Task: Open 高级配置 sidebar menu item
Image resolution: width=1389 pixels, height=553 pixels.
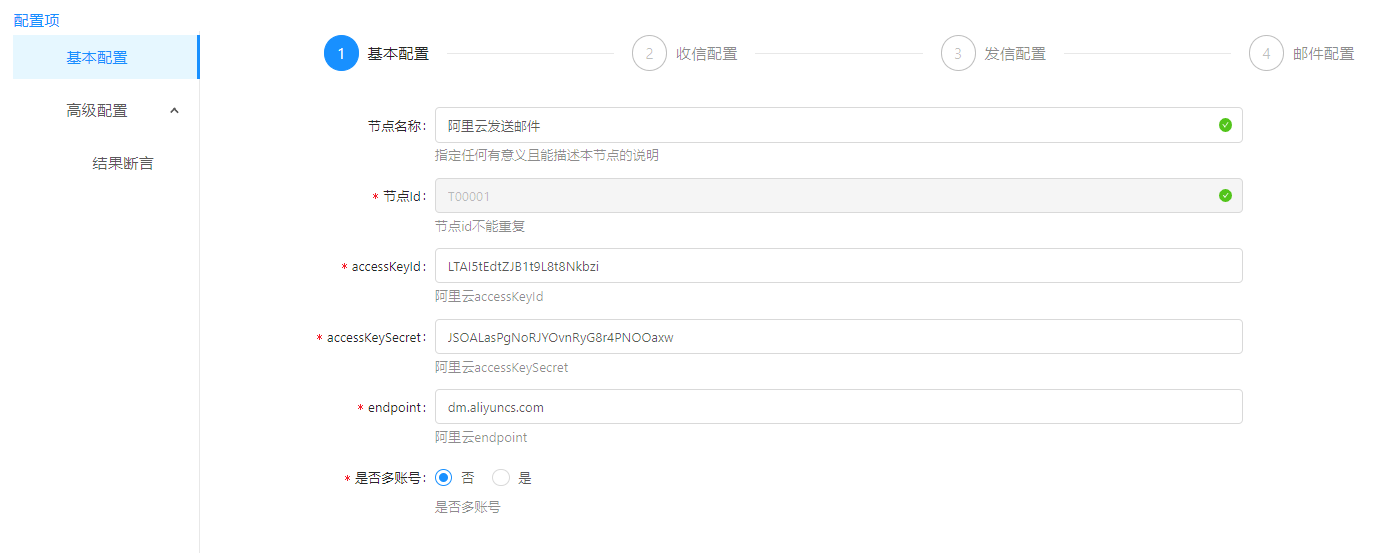Action: [x=97, y=111]
